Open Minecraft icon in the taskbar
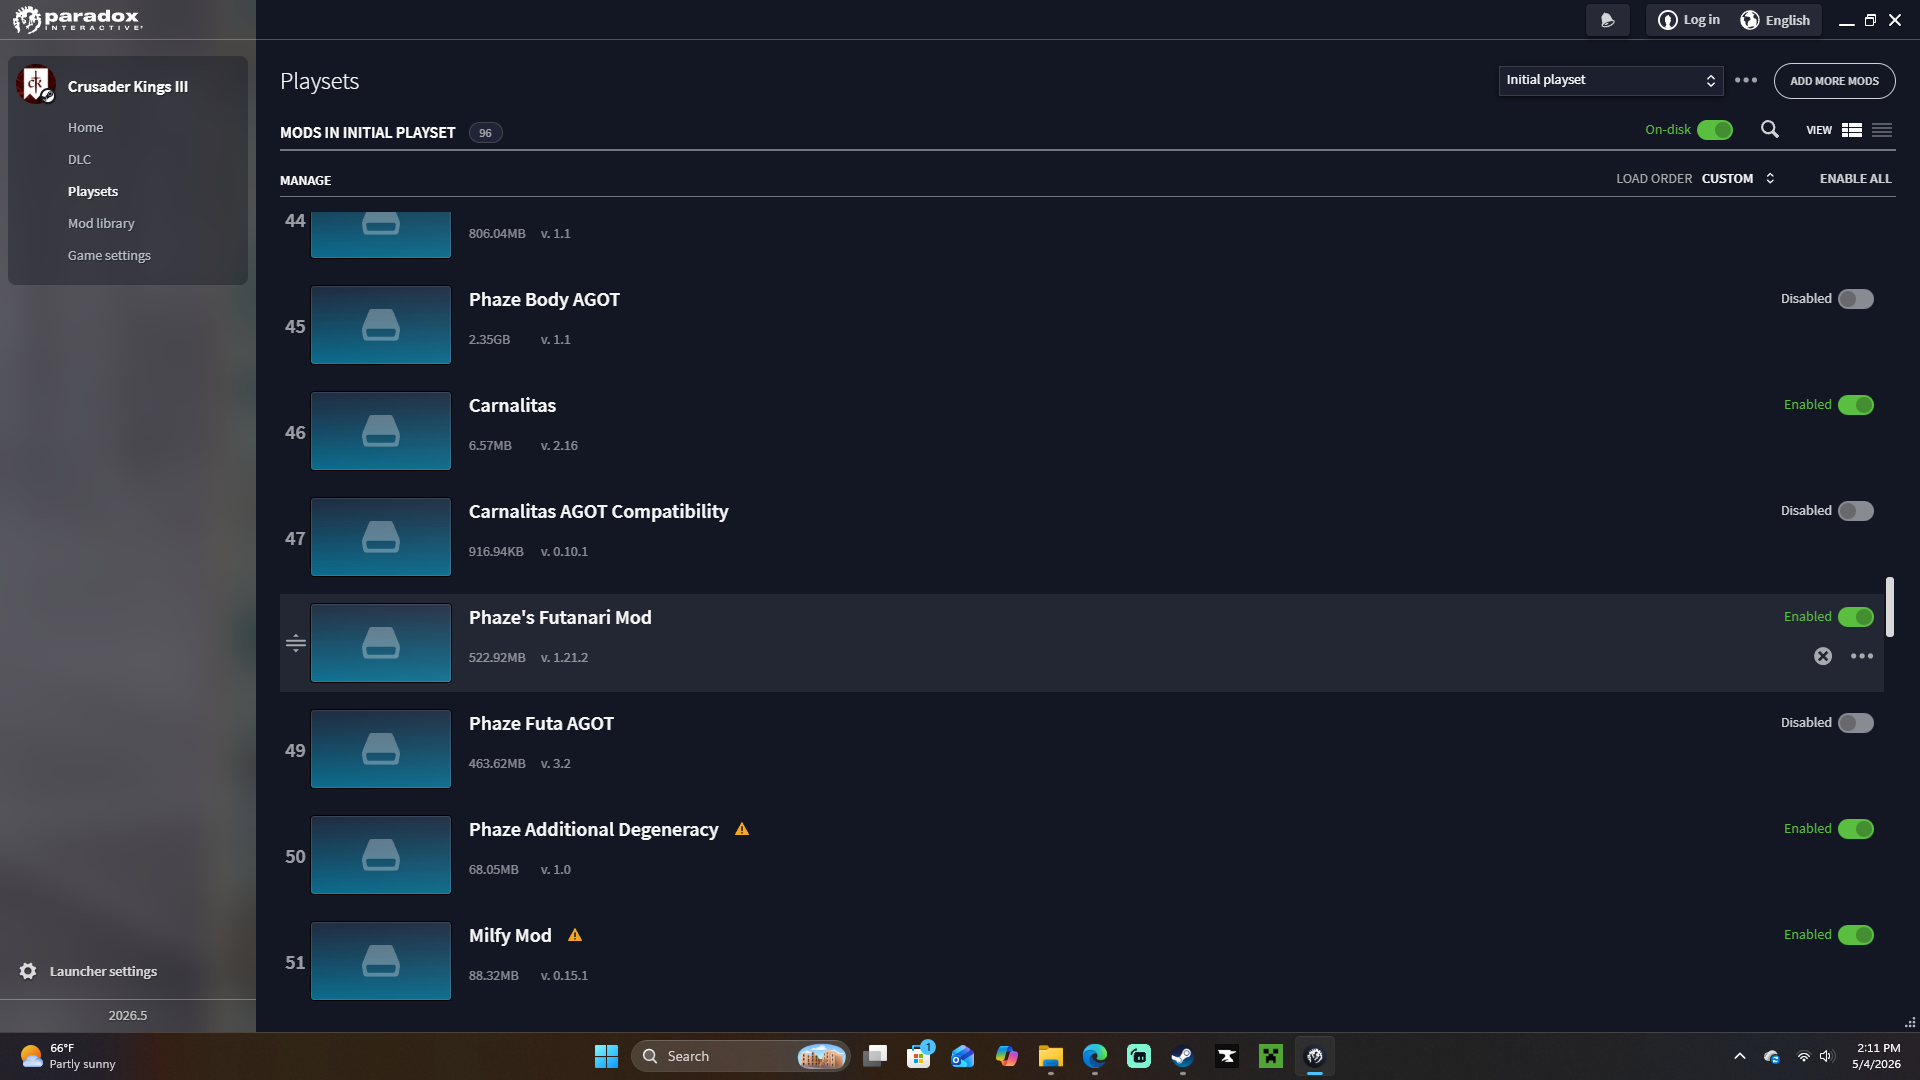The height and width of the screenshot is (1080, 1920). pos(1271,1056)
